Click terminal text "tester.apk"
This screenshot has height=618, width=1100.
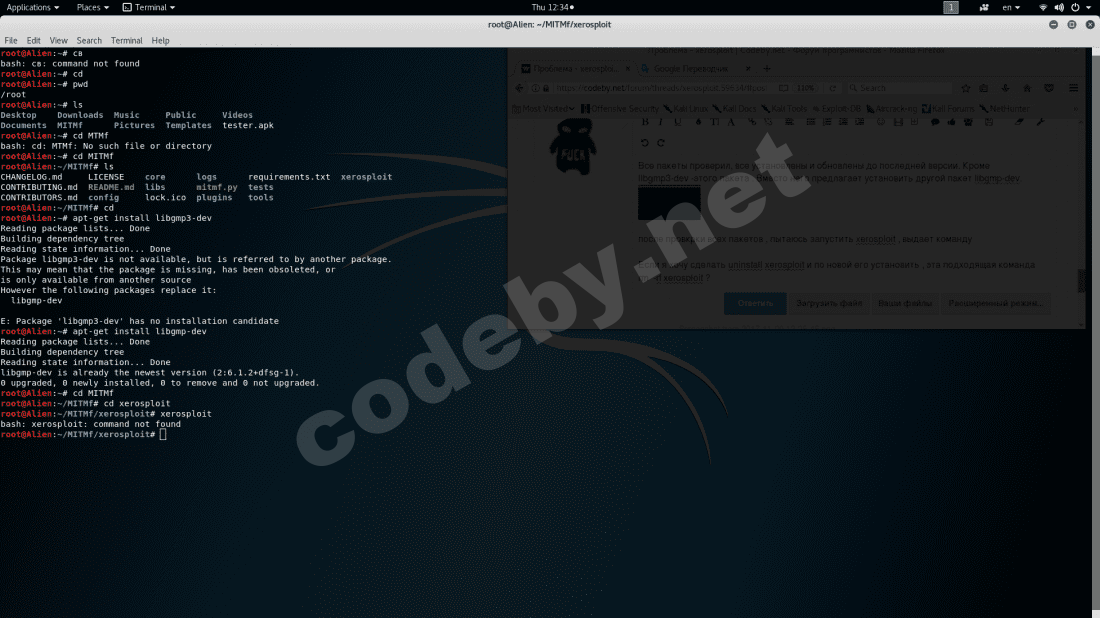pos(248,126)
